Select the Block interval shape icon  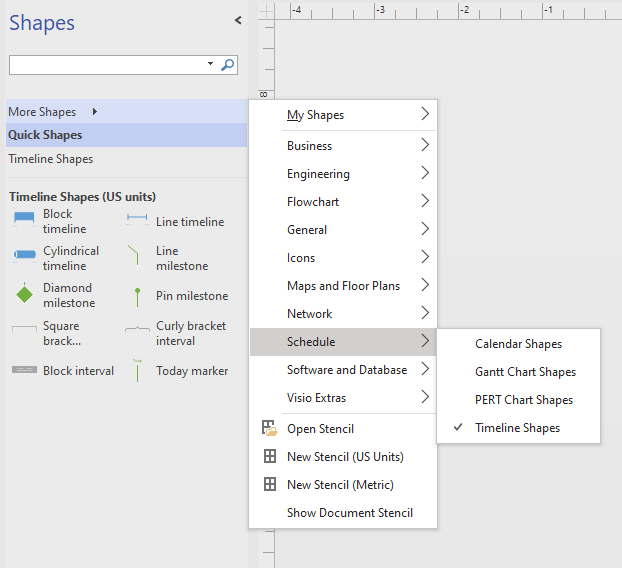[x=24, y=370]
